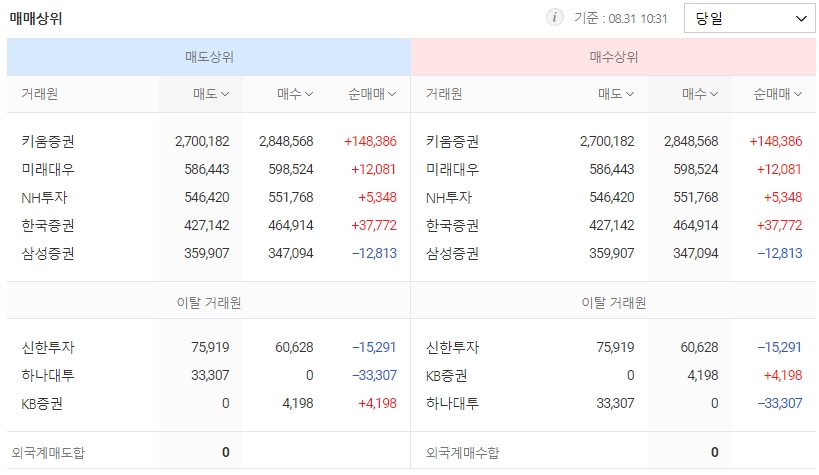Click +148,386 net value in 매도상위 table
This screenshot has width=819, height=475.
370,141
